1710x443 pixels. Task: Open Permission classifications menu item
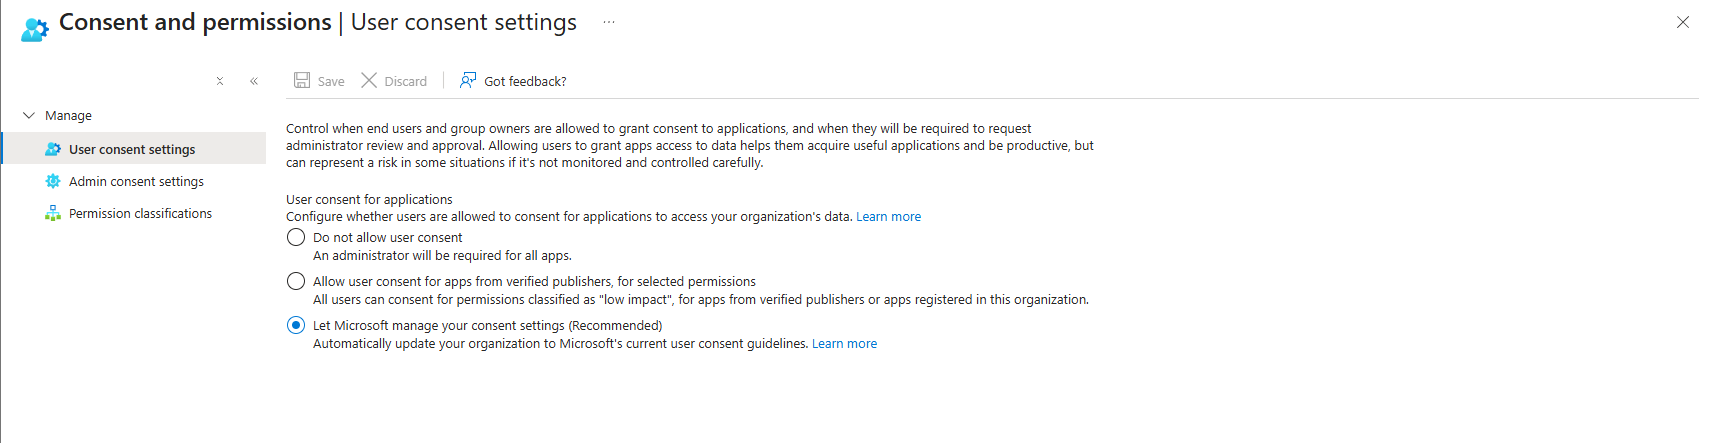pos(140,213)
